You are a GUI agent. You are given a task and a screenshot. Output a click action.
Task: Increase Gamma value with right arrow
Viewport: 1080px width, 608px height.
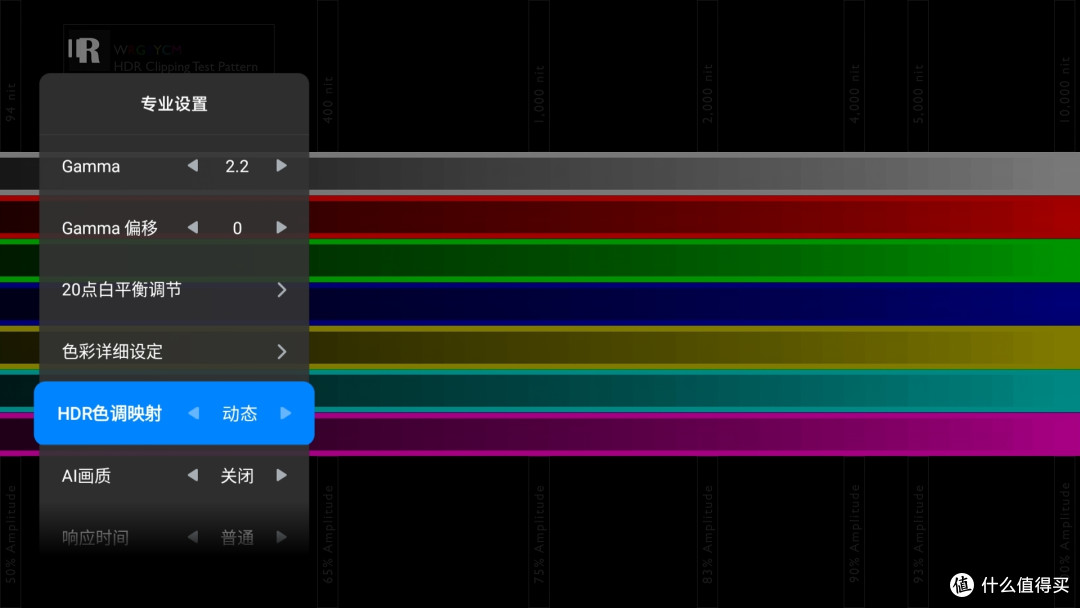pos(281,166)
